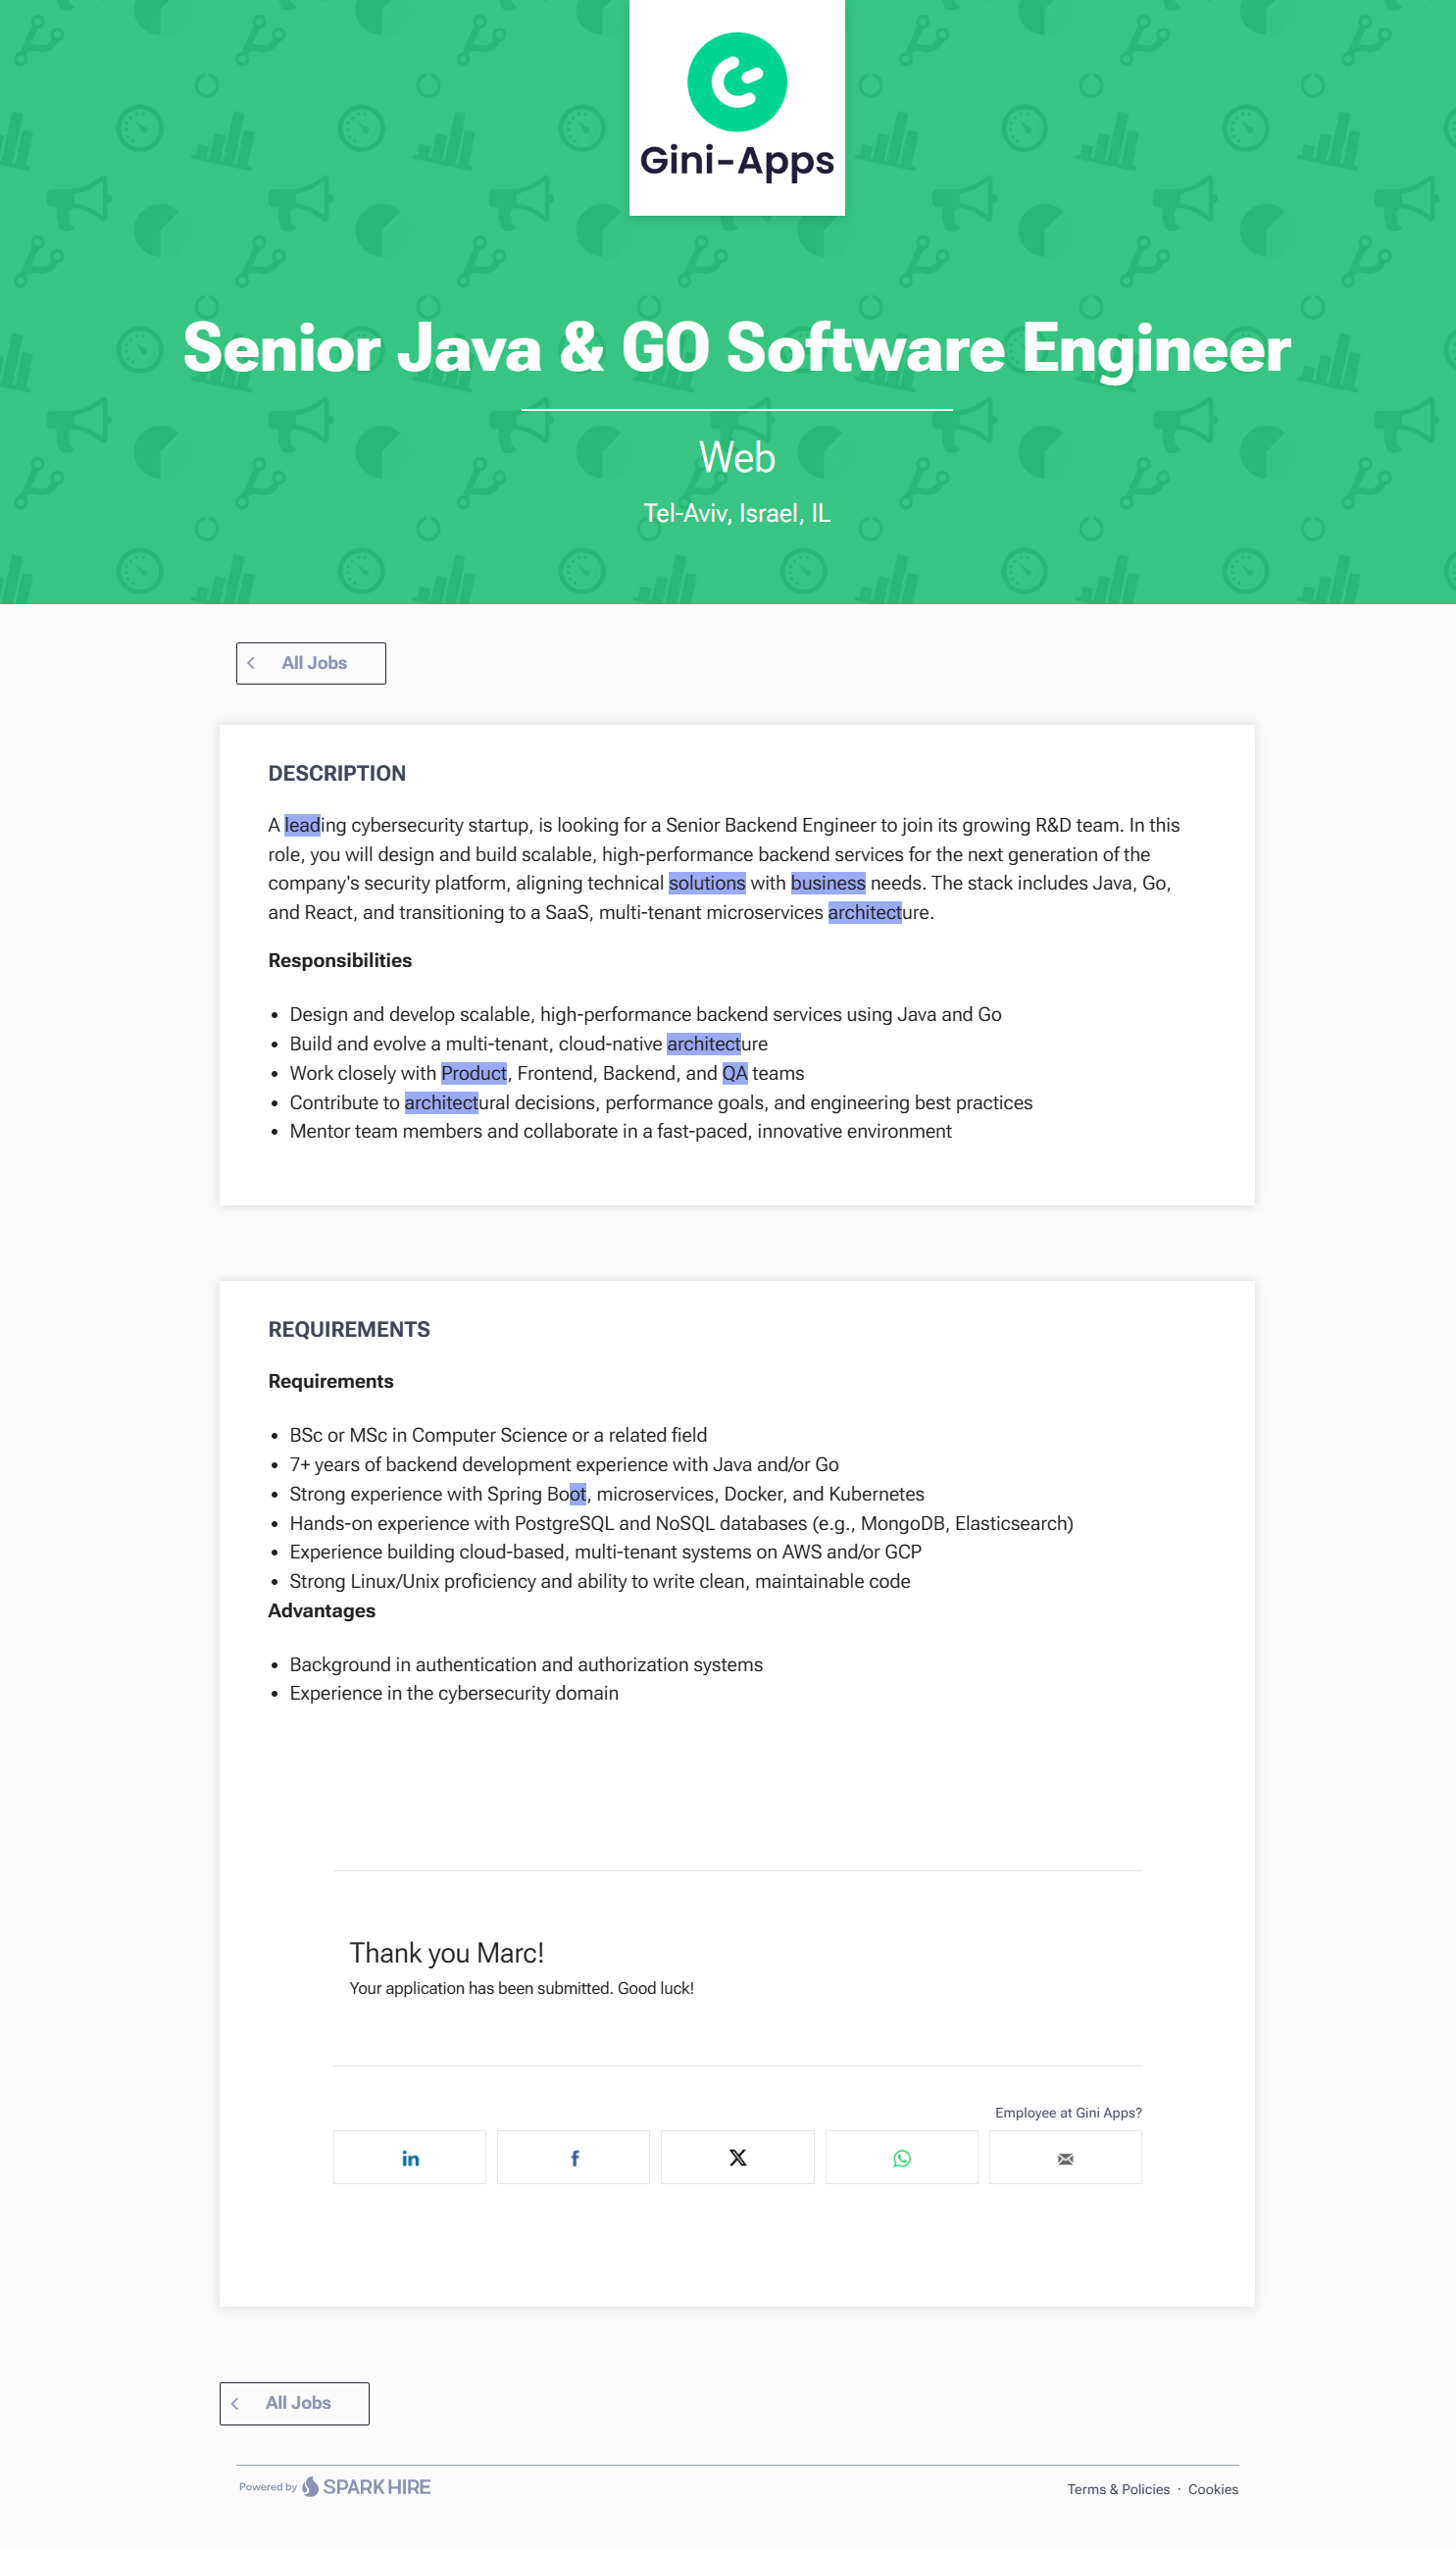Open the All Jobs button above the description
Screen dimensions: 1456x2550
click(x=312, y=663)
